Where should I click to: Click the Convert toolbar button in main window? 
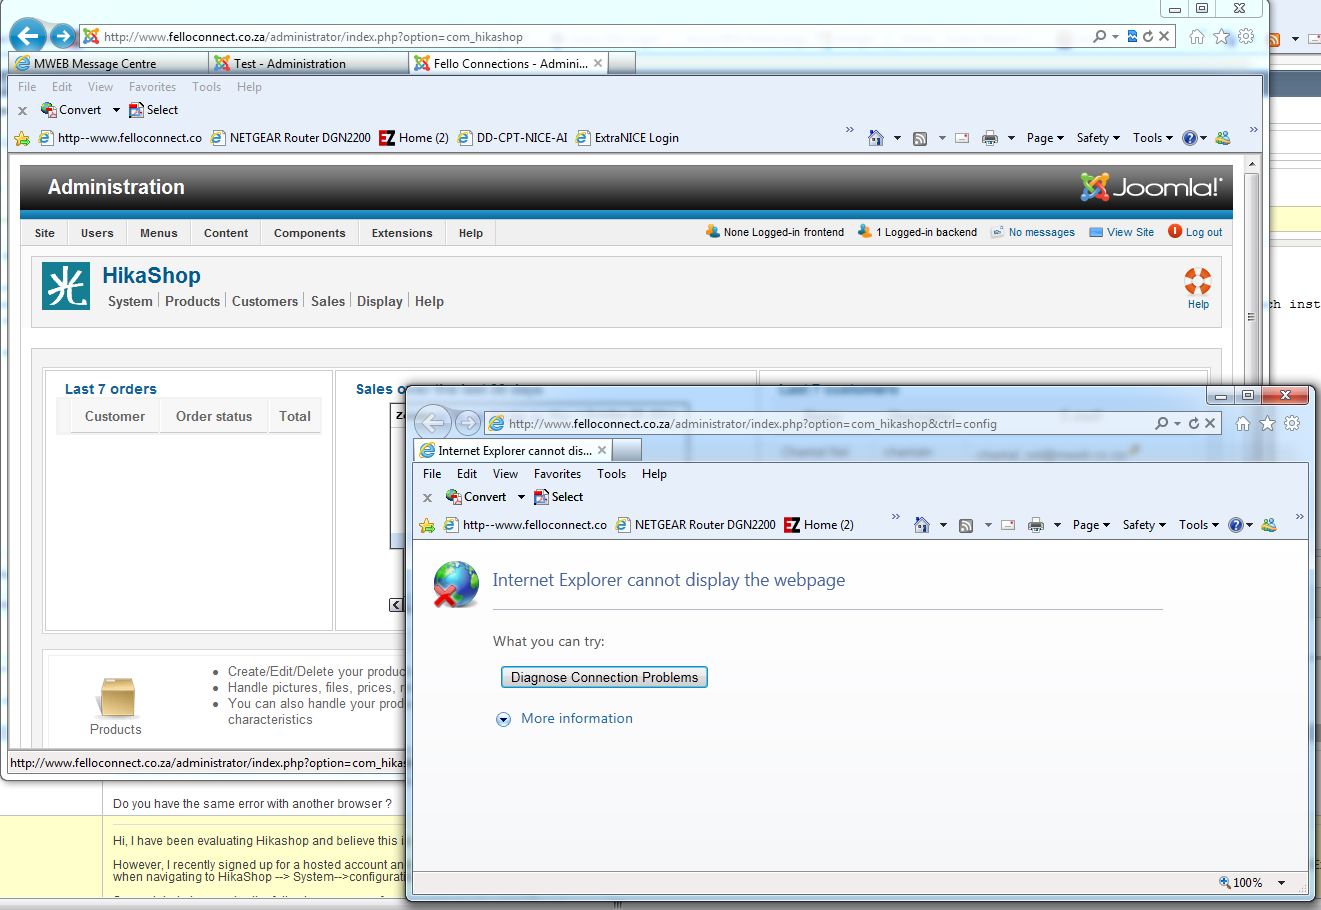point(71,110)
